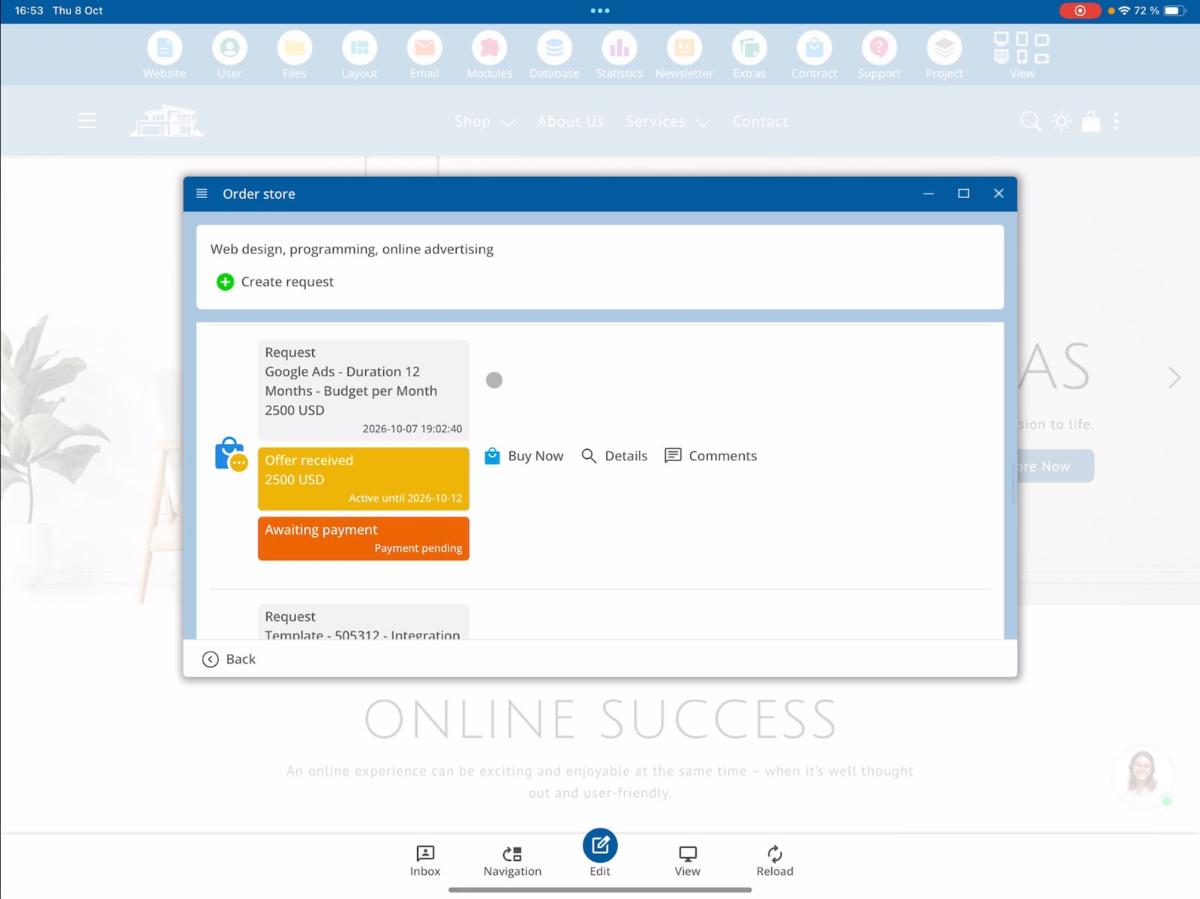The image size is (1200, 899).
Task: Click Buy Now for Google Ads offer
Action: (524, 456)
